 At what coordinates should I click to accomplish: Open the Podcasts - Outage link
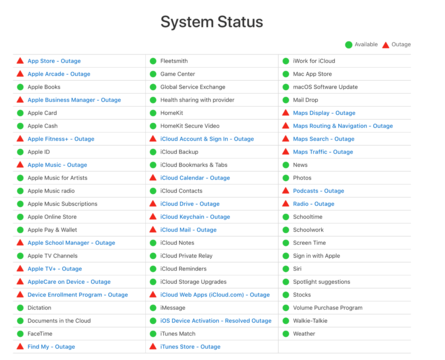318,191
